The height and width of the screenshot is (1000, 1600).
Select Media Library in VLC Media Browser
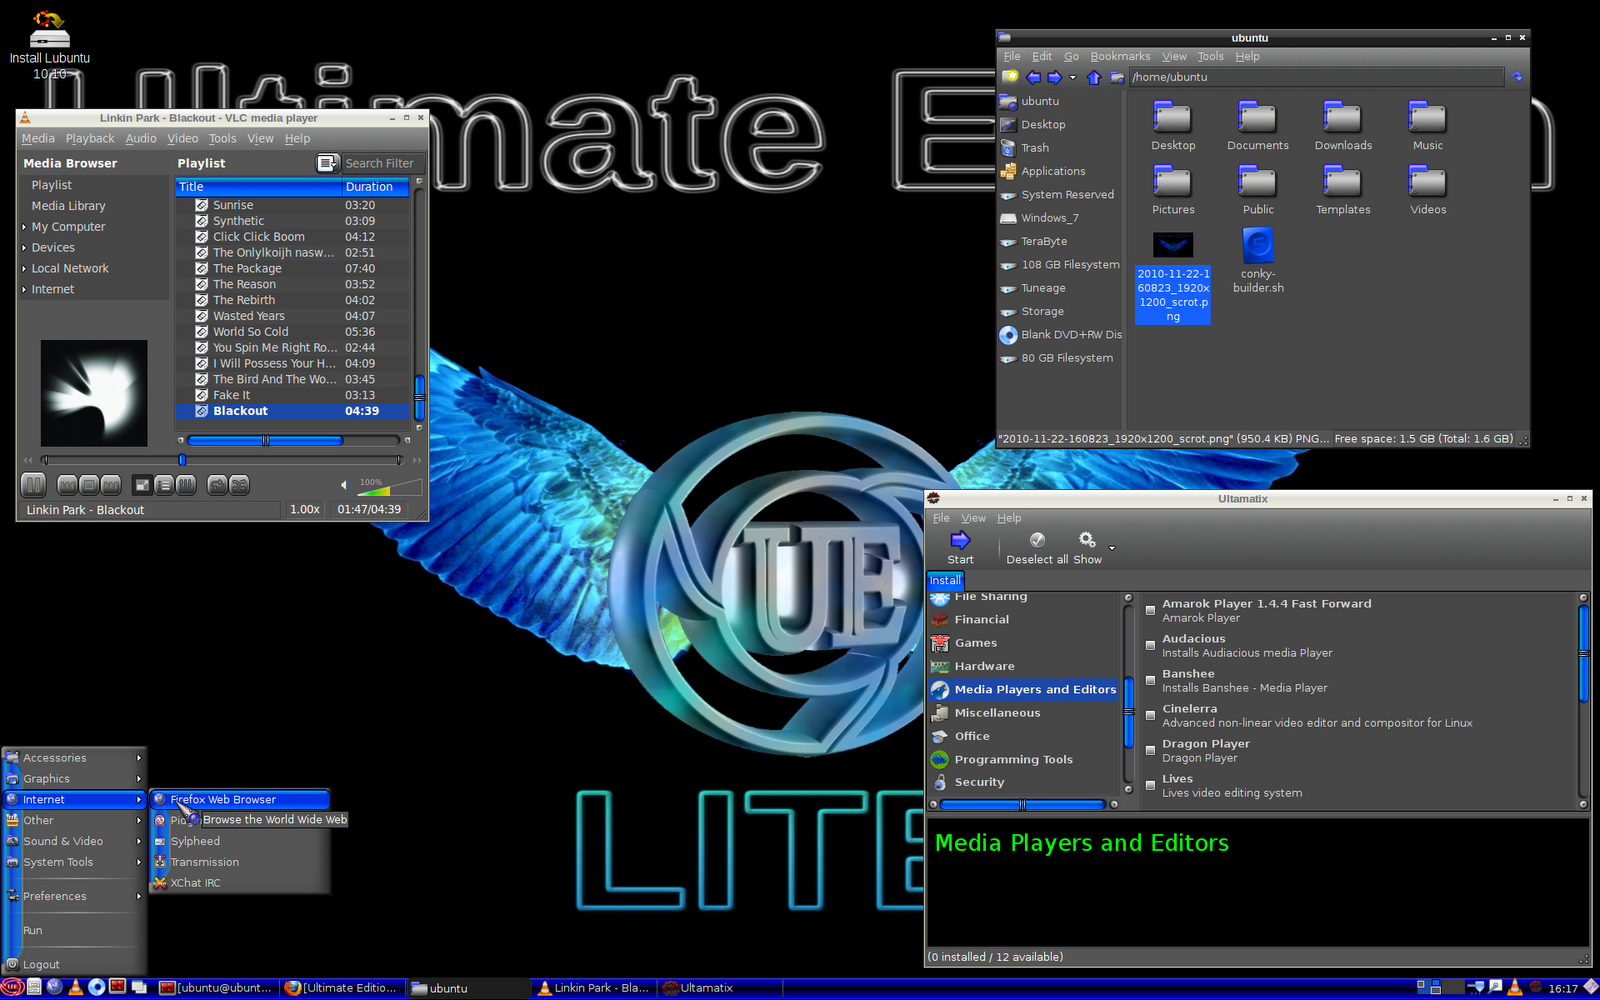(68, 206)
